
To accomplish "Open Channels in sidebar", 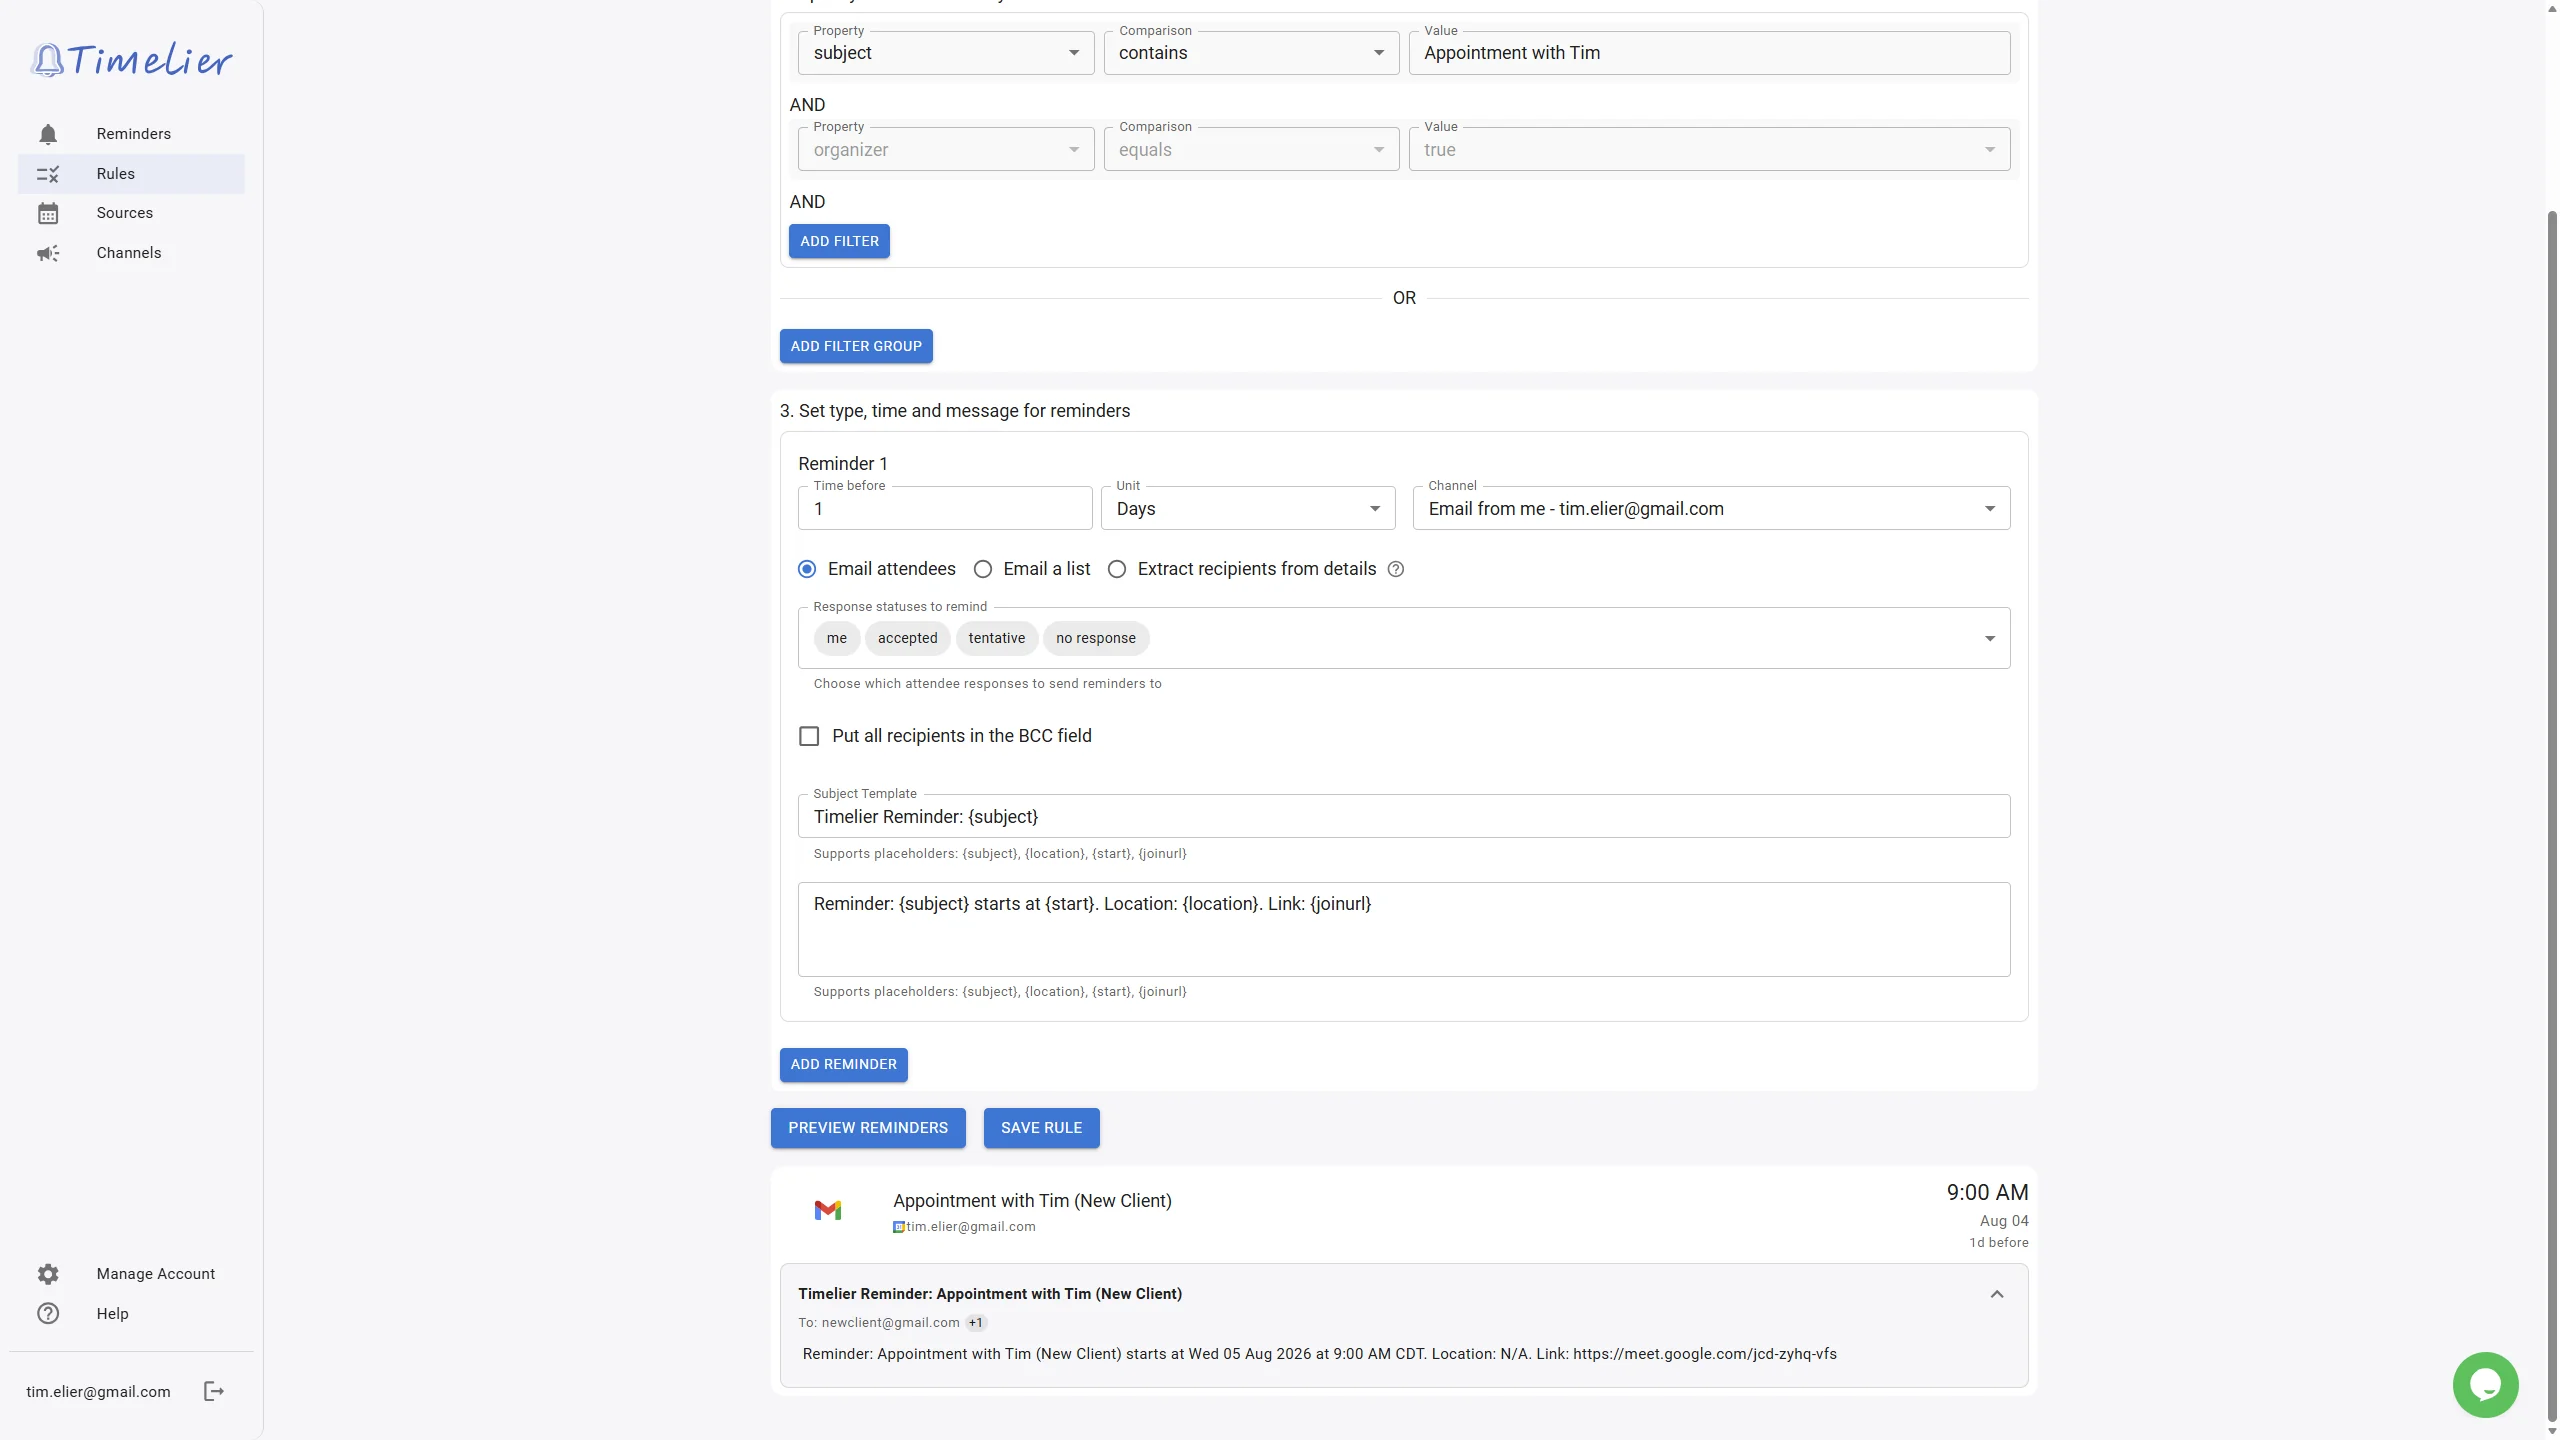I will 131,253.
